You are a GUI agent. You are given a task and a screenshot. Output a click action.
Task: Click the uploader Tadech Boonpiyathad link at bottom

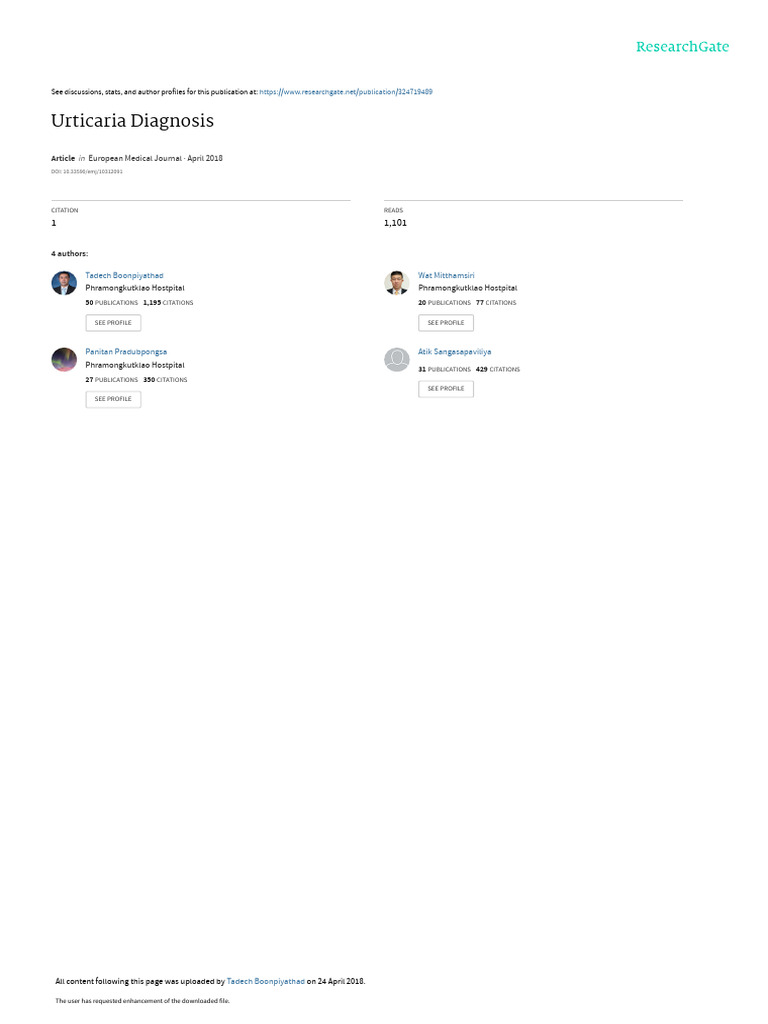point(265,981)
